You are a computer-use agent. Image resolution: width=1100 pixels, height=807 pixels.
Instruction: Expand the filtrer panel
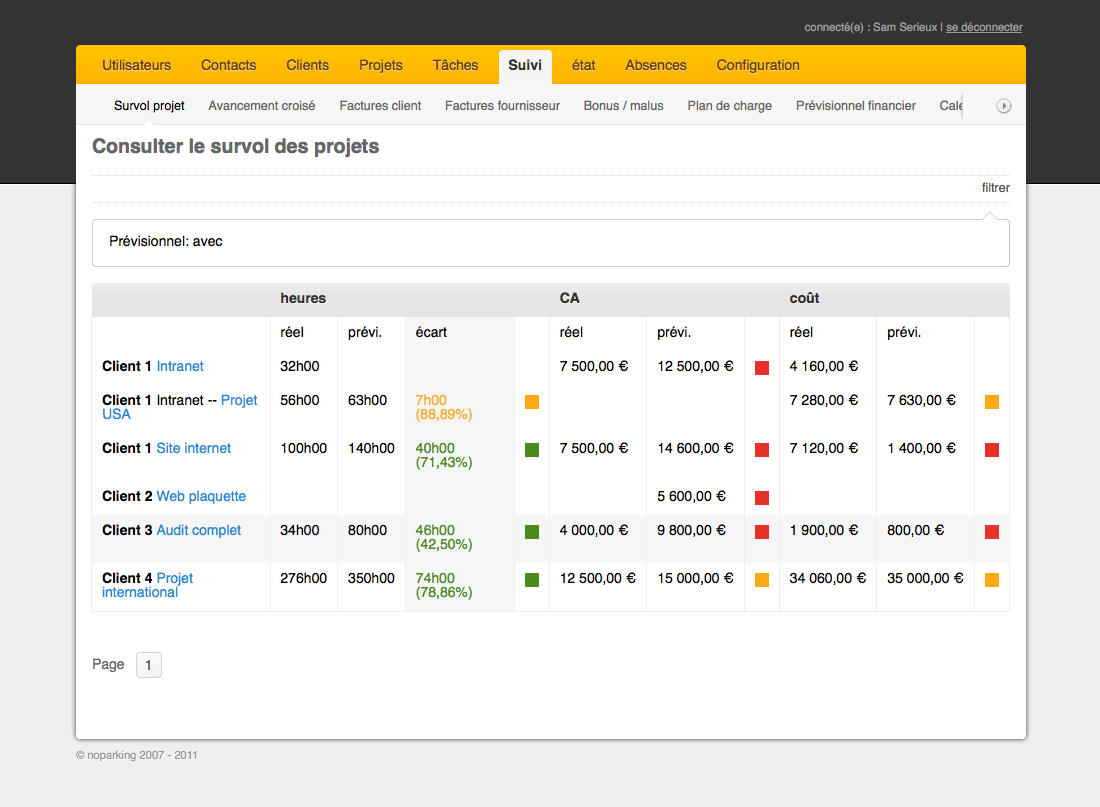click(995, 187)
